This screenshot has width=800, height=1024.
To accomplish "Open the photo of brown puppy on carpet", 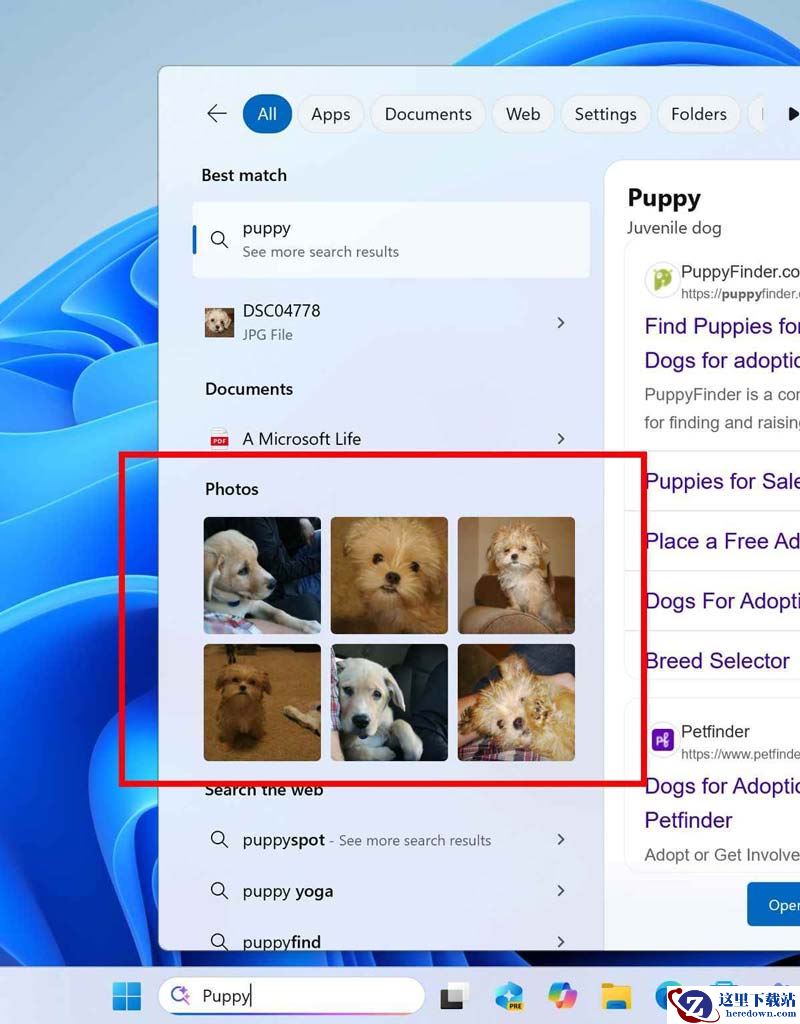I will click(x=263, y=703).
